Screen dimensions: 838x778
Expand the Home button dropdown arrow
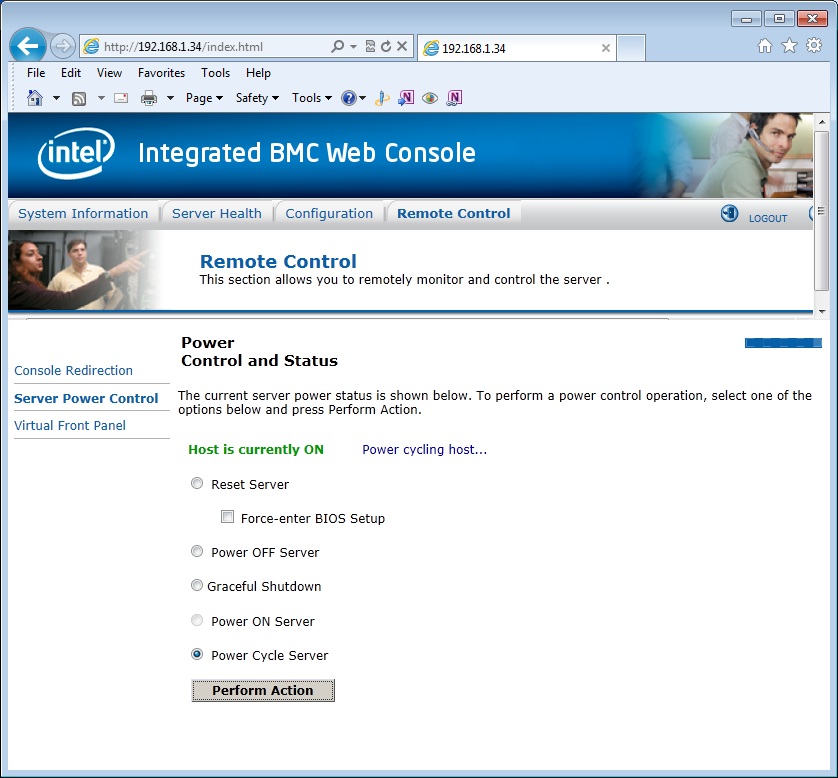point(56,98)
